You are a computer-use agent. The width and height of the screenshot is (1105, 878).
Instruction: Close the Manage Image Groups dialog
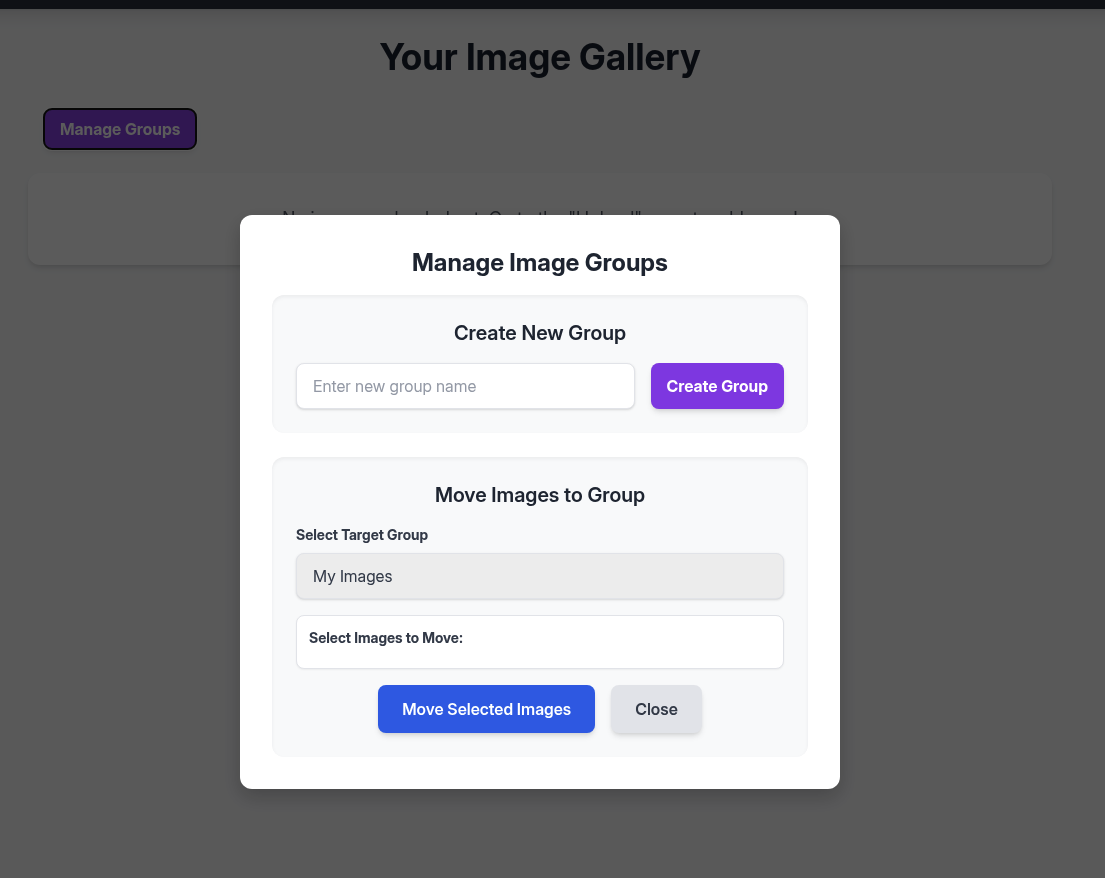(x=656, y=709)
